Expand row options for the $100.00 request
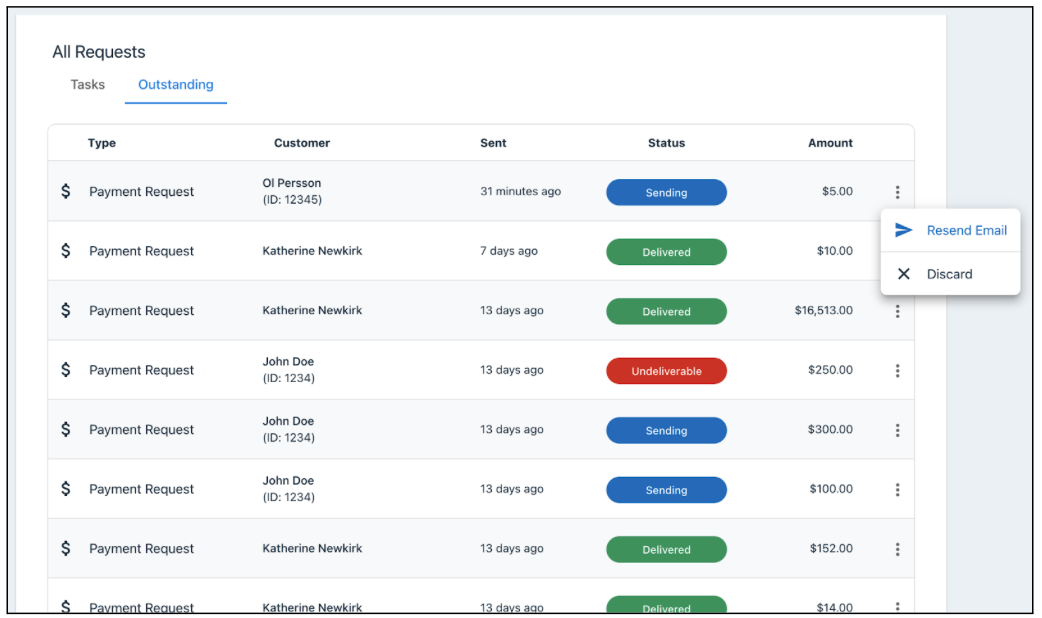This screenshot has height=618, width=1042. 897,490
